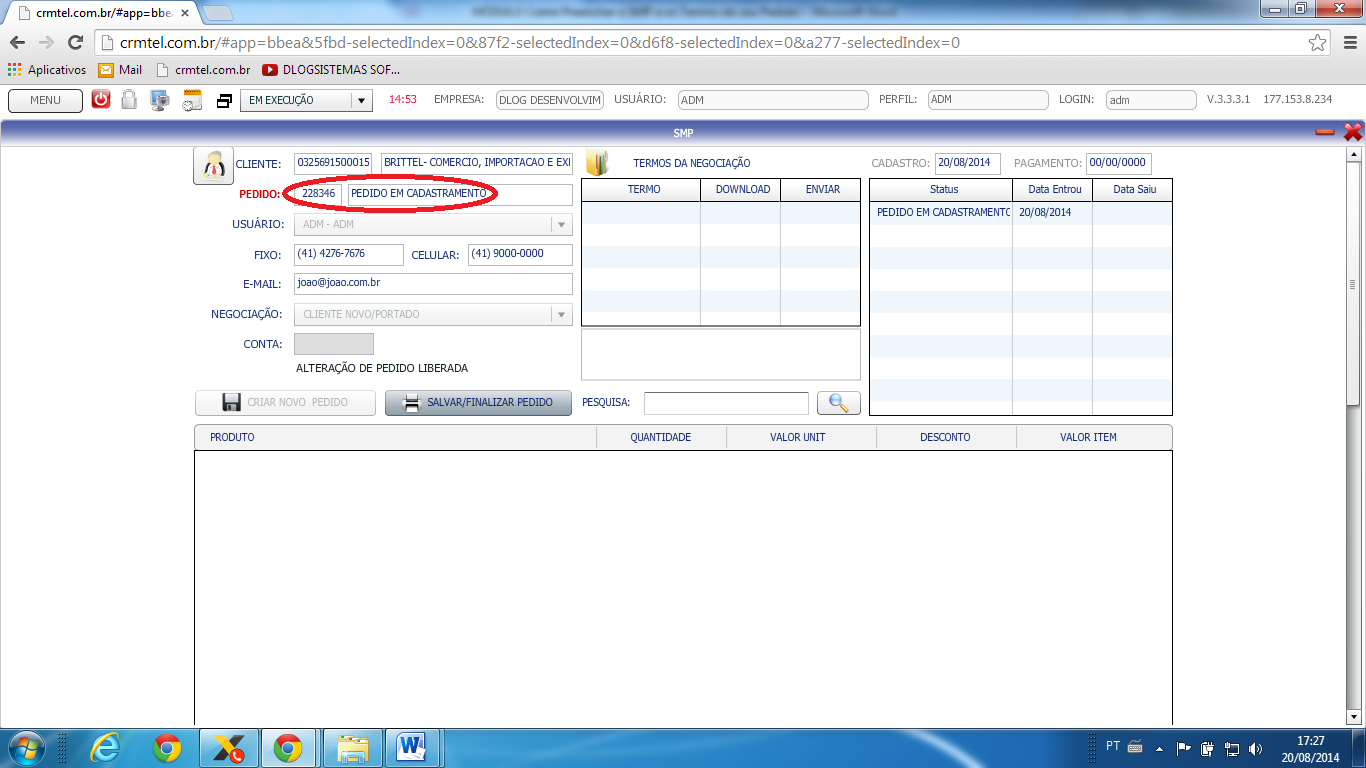Click the VALOR ITEM column header
The width and height of the screenshot is (1366, 768).
(1094, 437)
